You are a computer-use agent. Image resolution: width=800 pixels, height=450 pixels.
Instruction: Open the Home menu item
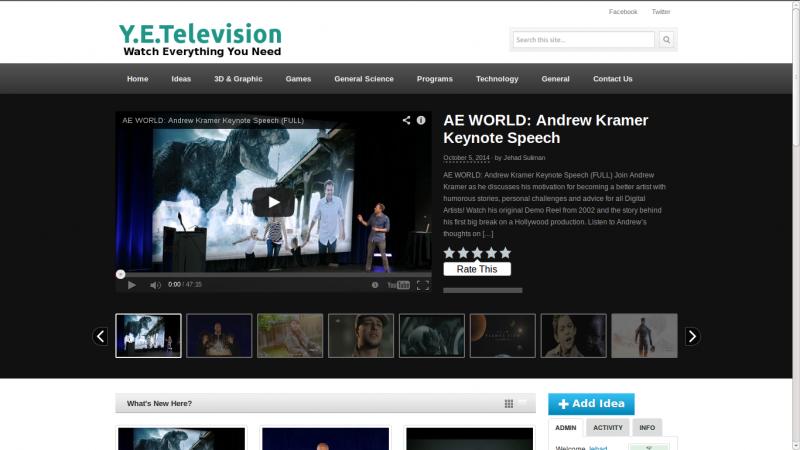tap(138, 79)
